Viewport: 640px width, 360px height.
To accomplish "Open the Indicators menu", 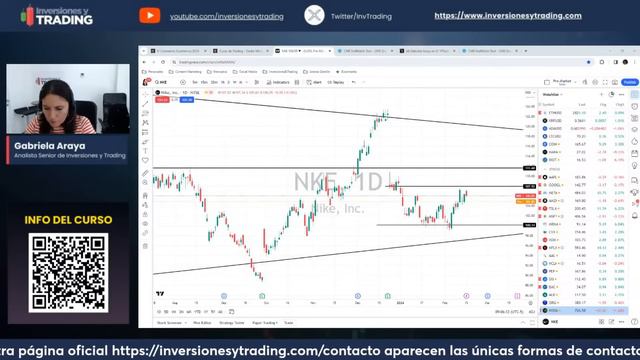I will [x=278, y=82].
